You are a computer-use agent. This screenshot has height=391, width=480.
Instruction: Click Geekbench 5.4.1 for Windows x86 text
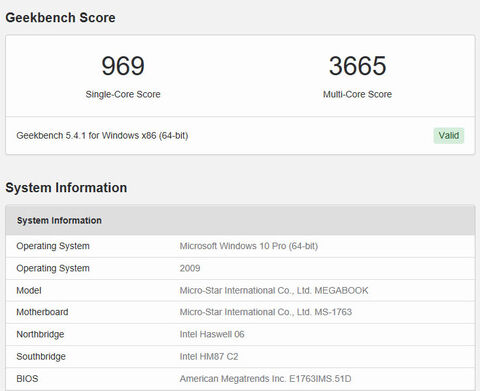point(102,136)
